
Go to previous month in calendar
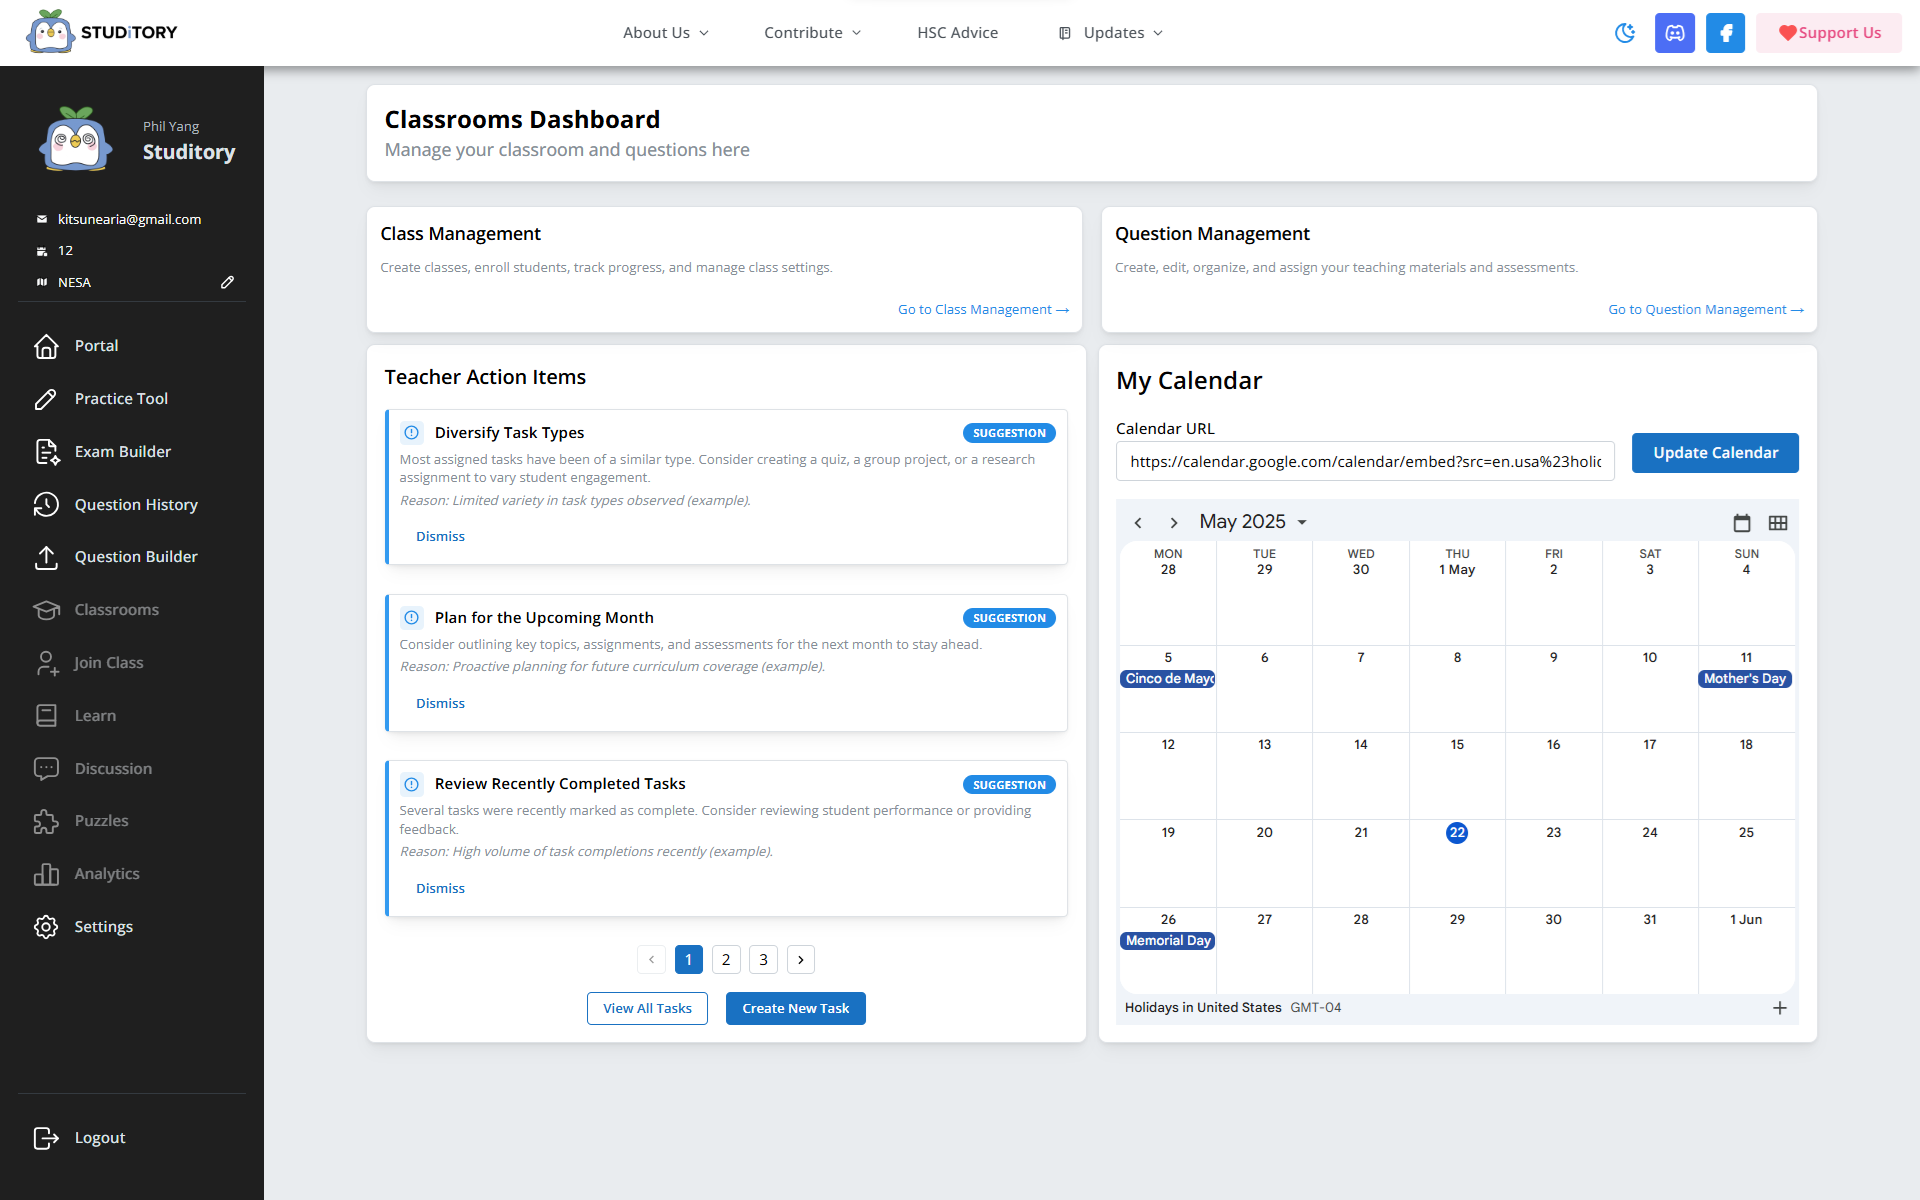1138,523
